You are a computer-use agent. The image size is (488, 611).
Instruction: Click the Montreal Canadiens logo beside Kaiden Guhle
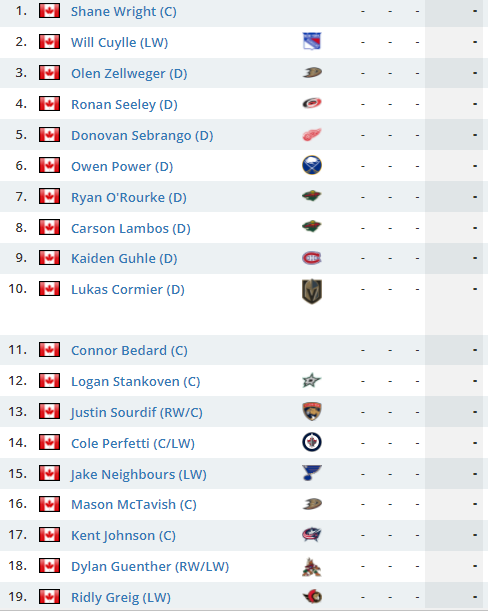coord(312,258)
